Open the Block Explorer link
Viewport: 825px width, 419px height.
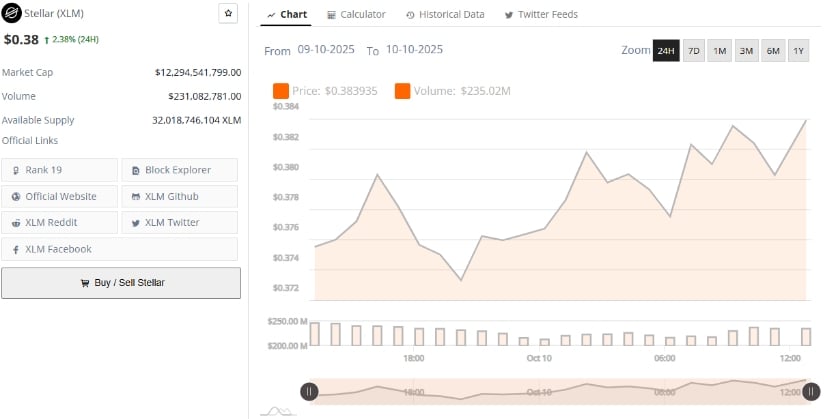click(x=180, y=170)
